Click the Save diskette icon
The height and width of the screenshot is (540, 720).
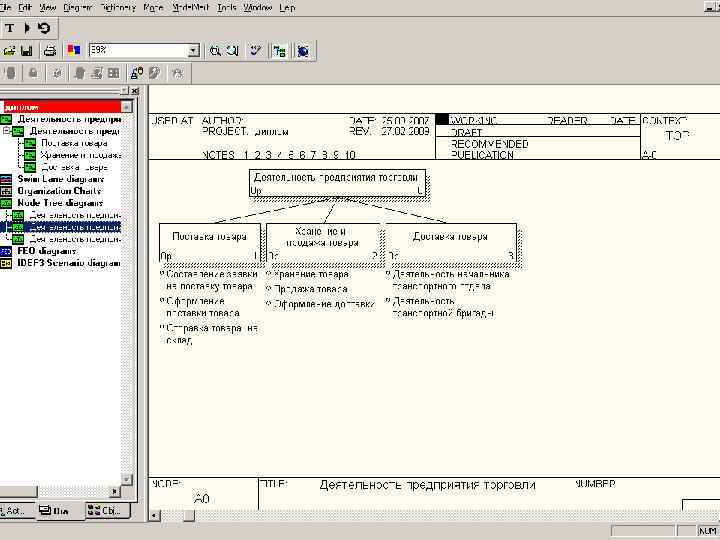click(26, 50)
